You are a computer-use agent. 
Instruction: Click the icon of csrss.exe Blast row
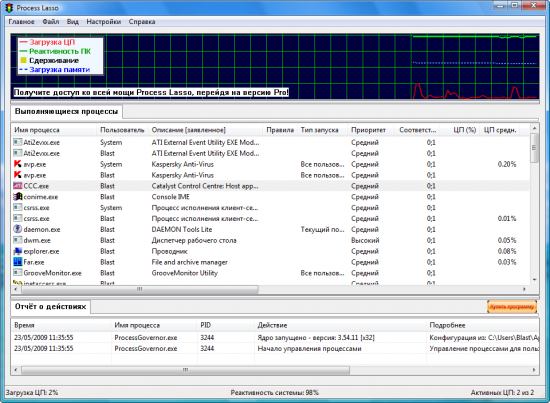click(18, 218)
